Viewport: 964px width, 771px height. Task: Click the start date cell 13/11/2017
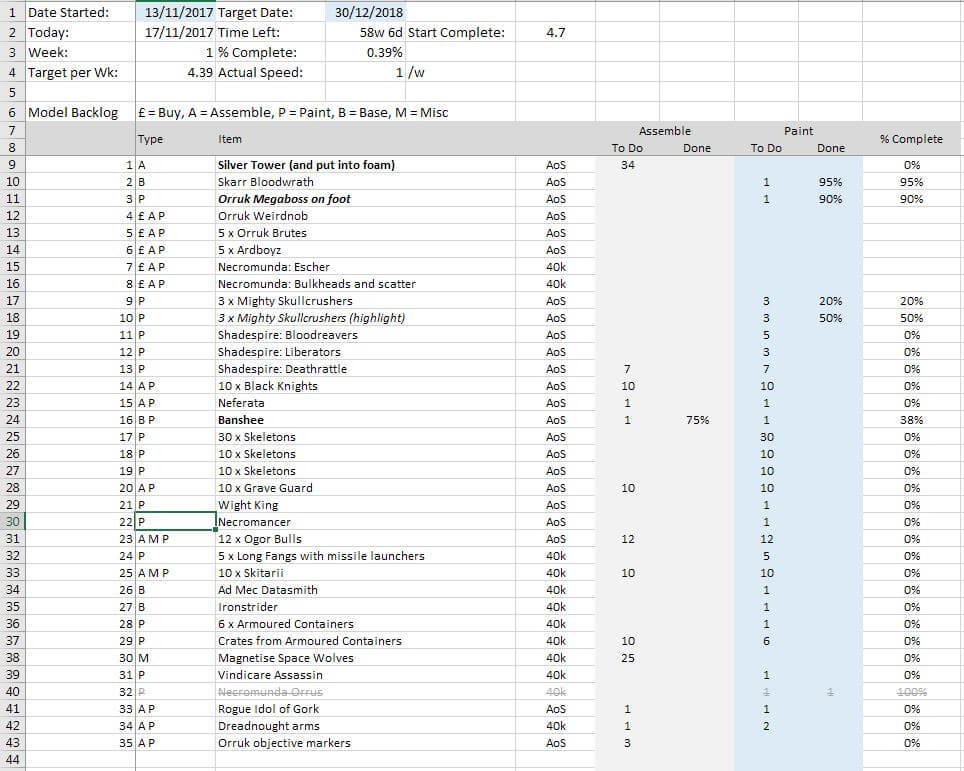[x=175, y=12]
